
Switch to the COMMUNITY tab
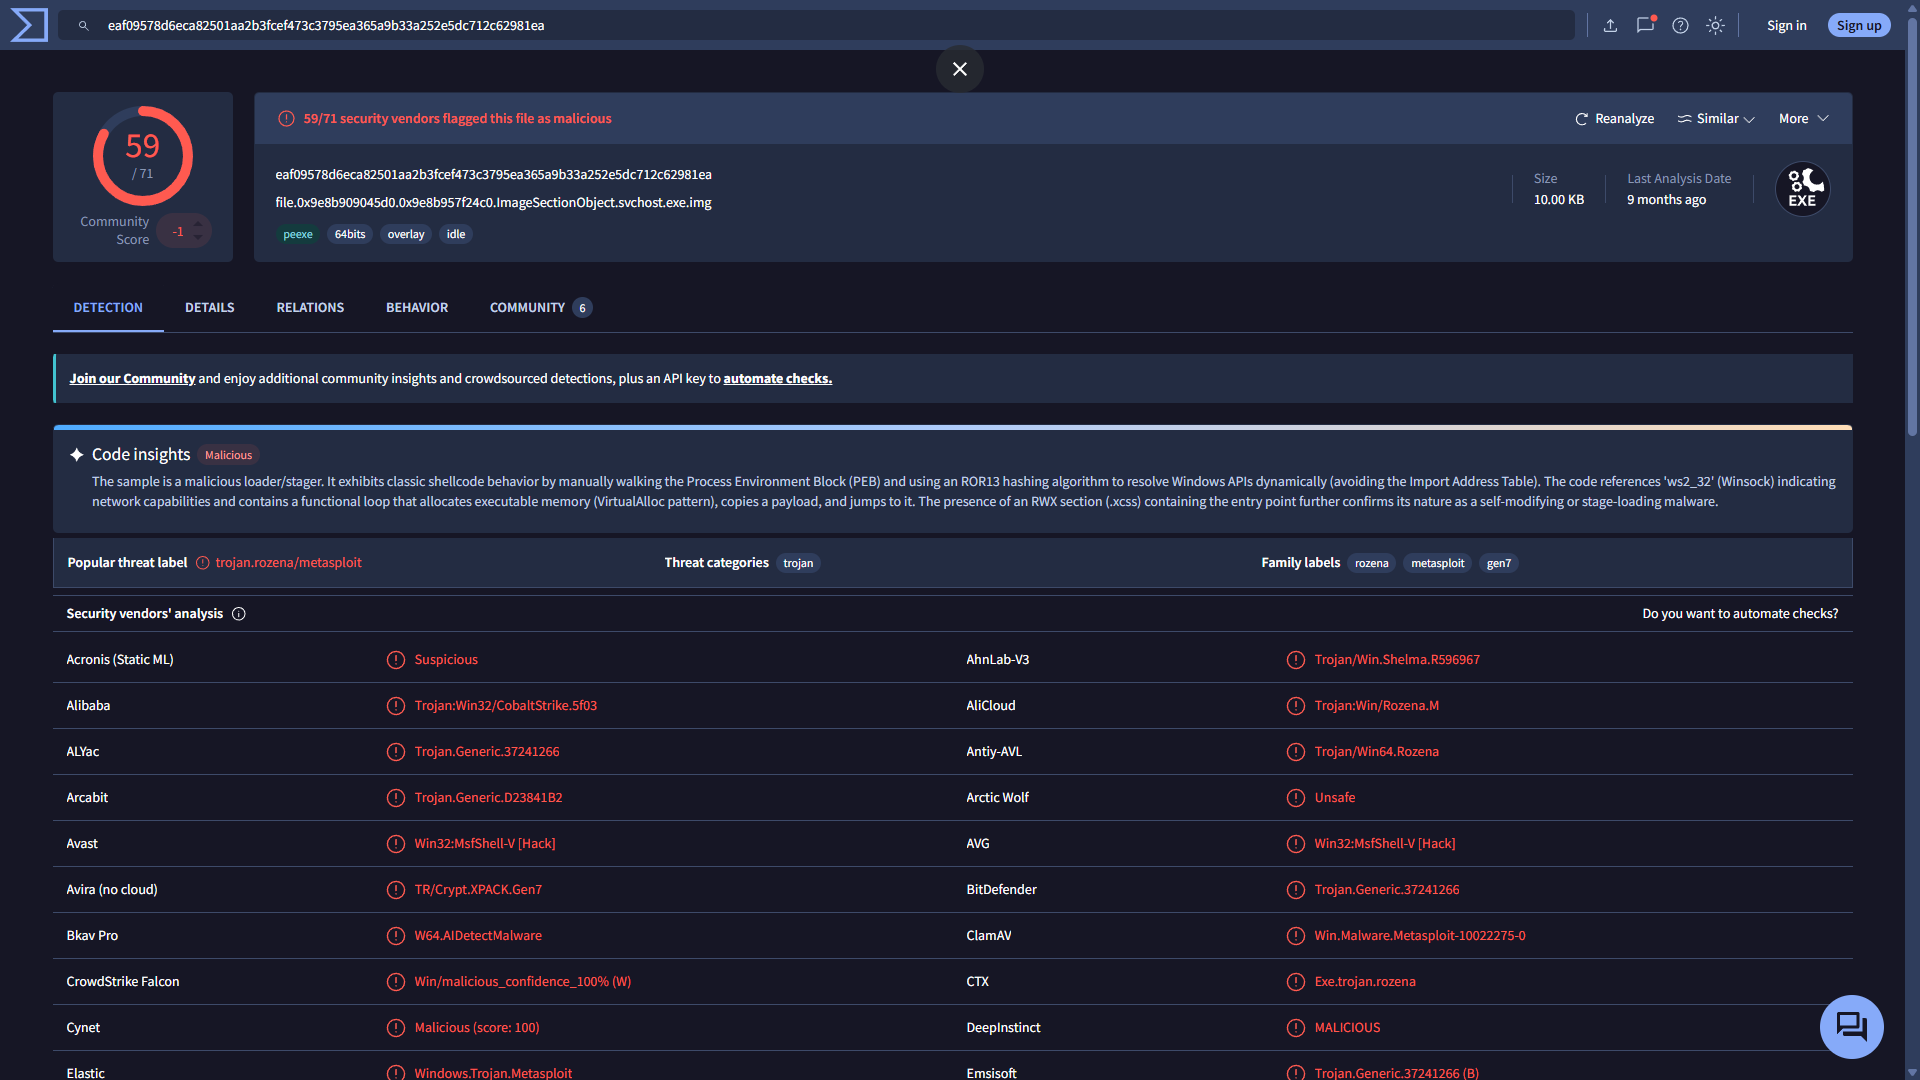540,308
